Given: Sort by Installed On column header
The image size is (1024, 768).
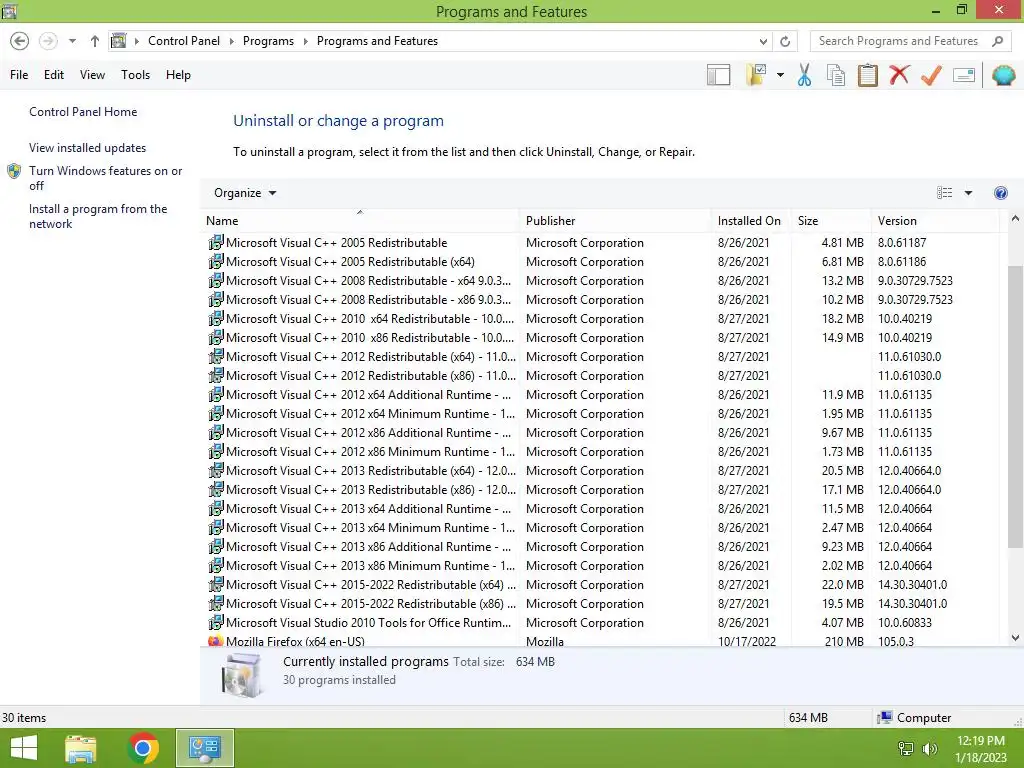Looking at the screenshot, I should [751, 221].
